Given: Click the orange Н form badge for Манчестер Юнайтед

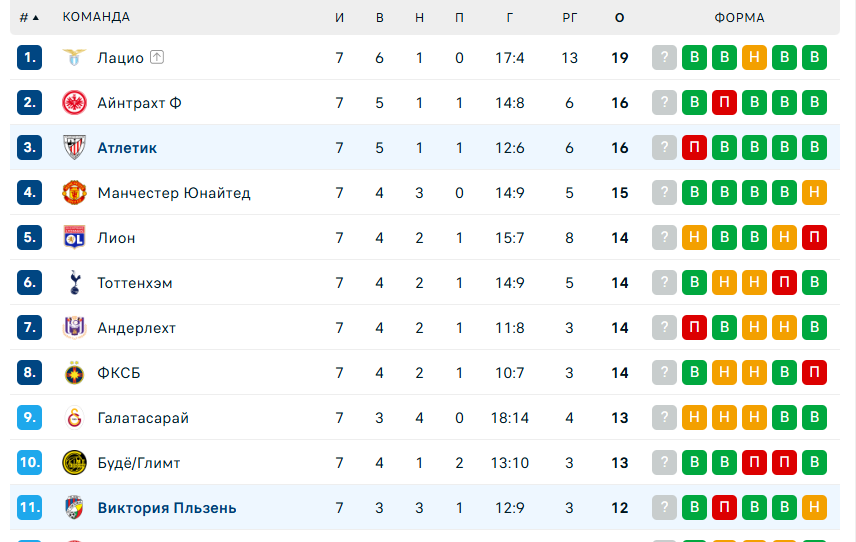Looking at the screenshot, I should 815,193.
